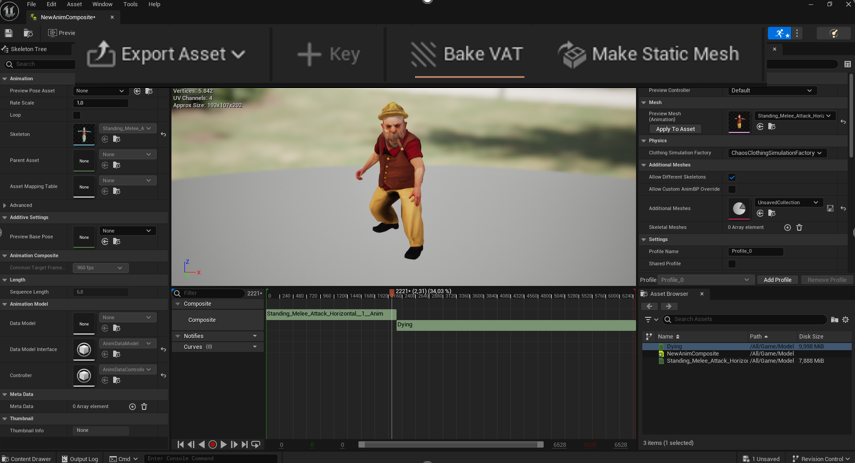Remove all Meta Data array elements
The width and height of the screenshot is (855, 463).
click(x=144, y=406)
